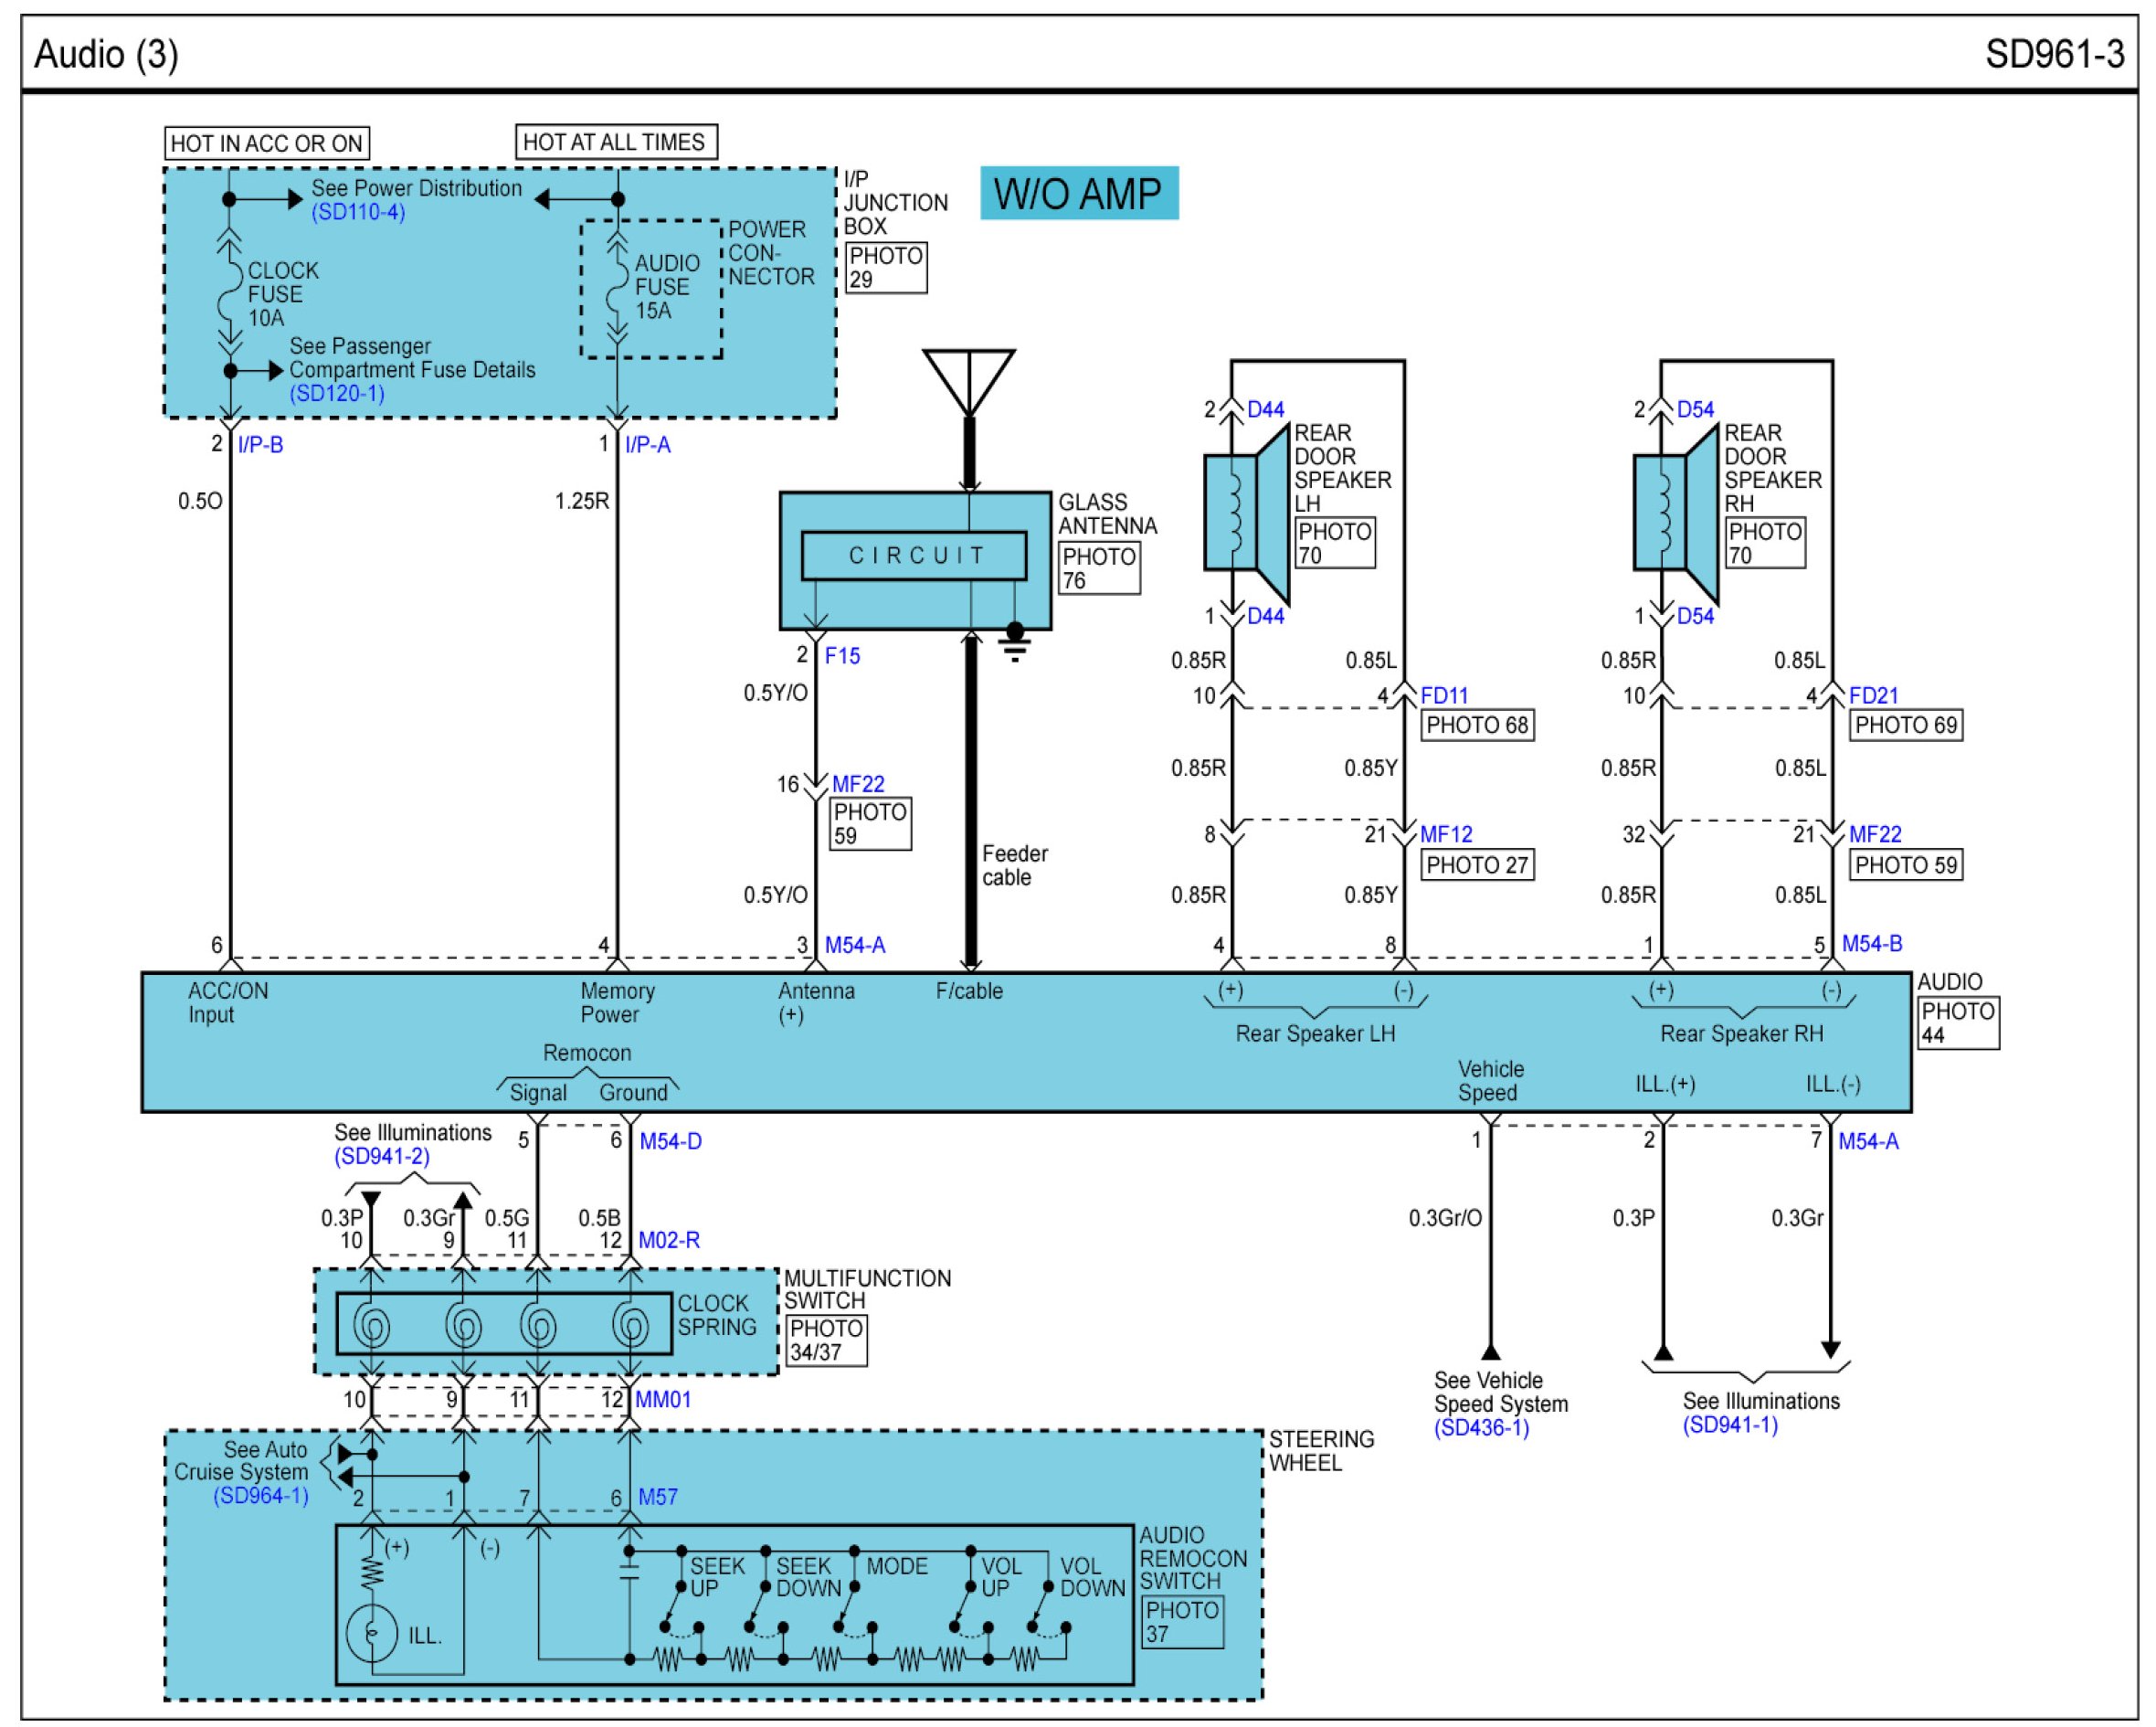The width and height of the screenshot is (2156, 1727).
Task: Select the clock fuse 10A symbol
Action: [230, 292]
